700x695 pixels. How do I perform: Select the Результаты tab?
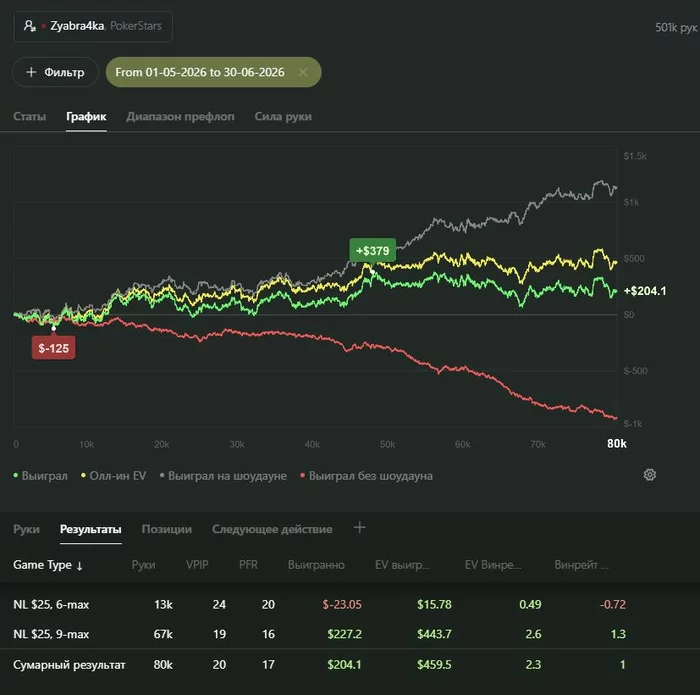pyautogui.click(x=91, y=529)
